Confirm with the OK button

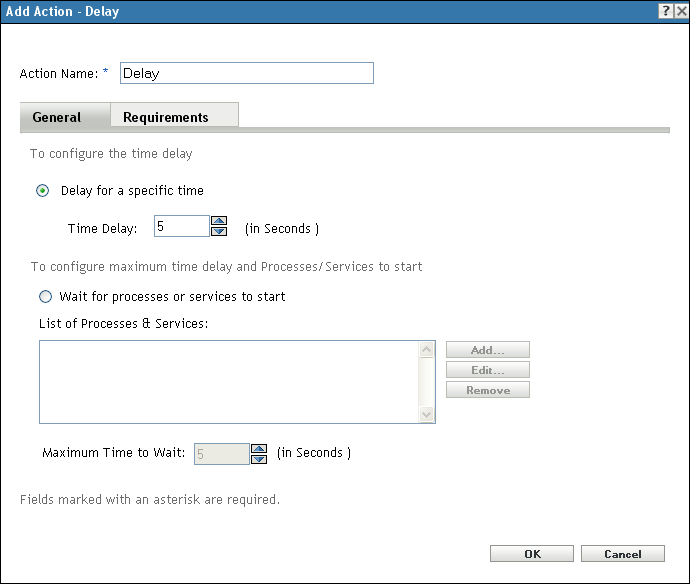532,554
